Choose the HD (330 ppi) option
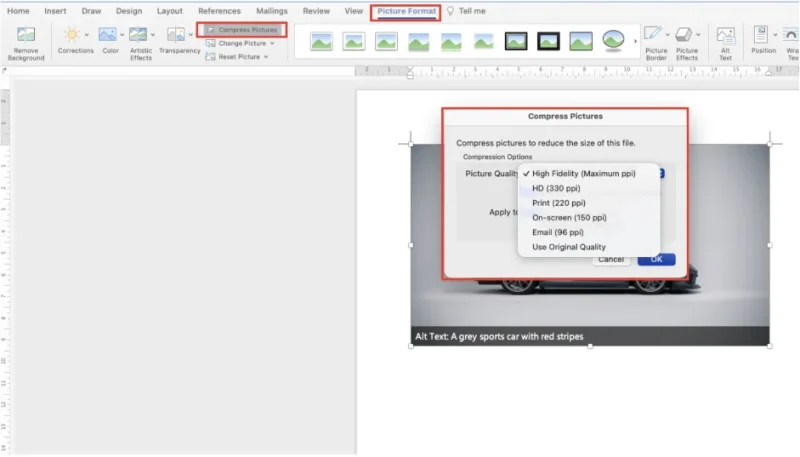Viewport: 800px width, 457px height. pyautogui.click(x=556, y=188)
